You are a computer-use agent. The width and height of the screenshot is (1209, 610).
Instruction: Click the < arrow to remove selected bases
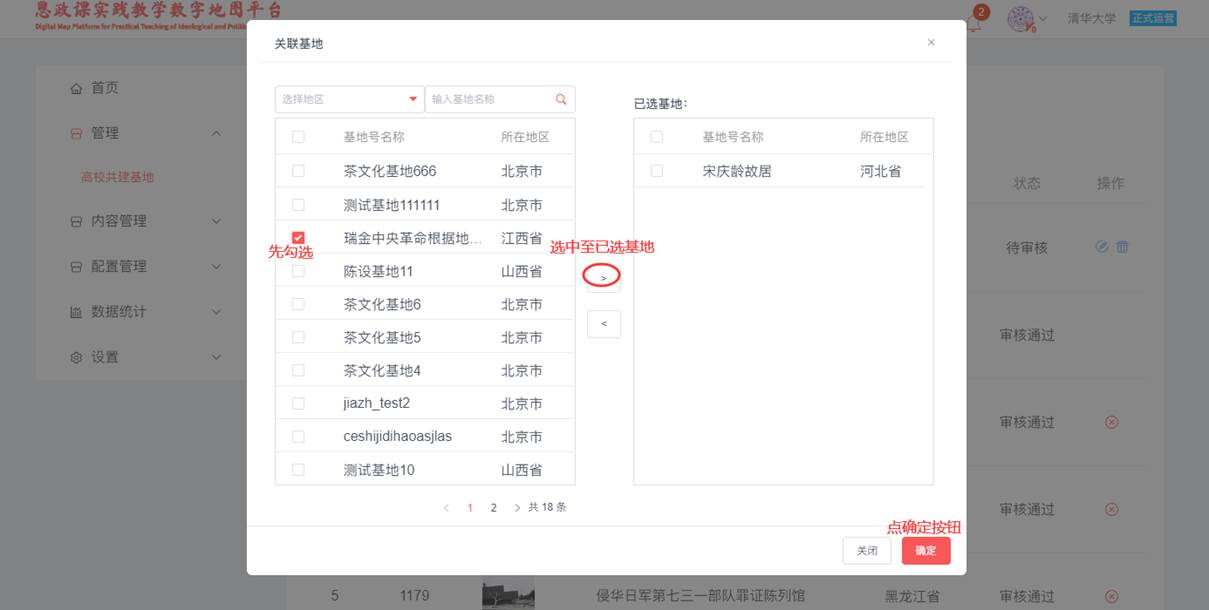pos(603,324)
